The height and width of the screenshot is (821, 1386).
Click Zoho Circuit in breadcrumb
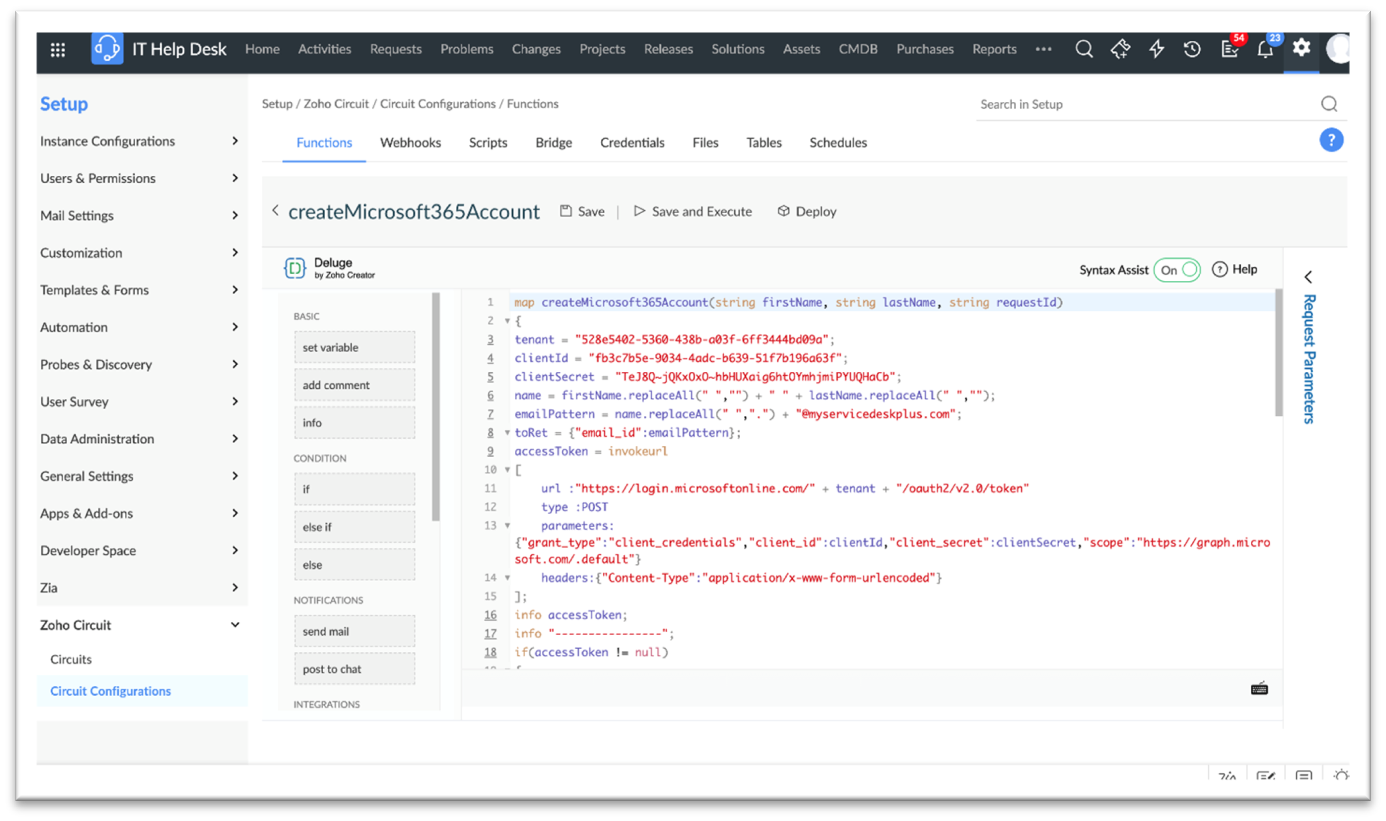click(x=337, y=104)
